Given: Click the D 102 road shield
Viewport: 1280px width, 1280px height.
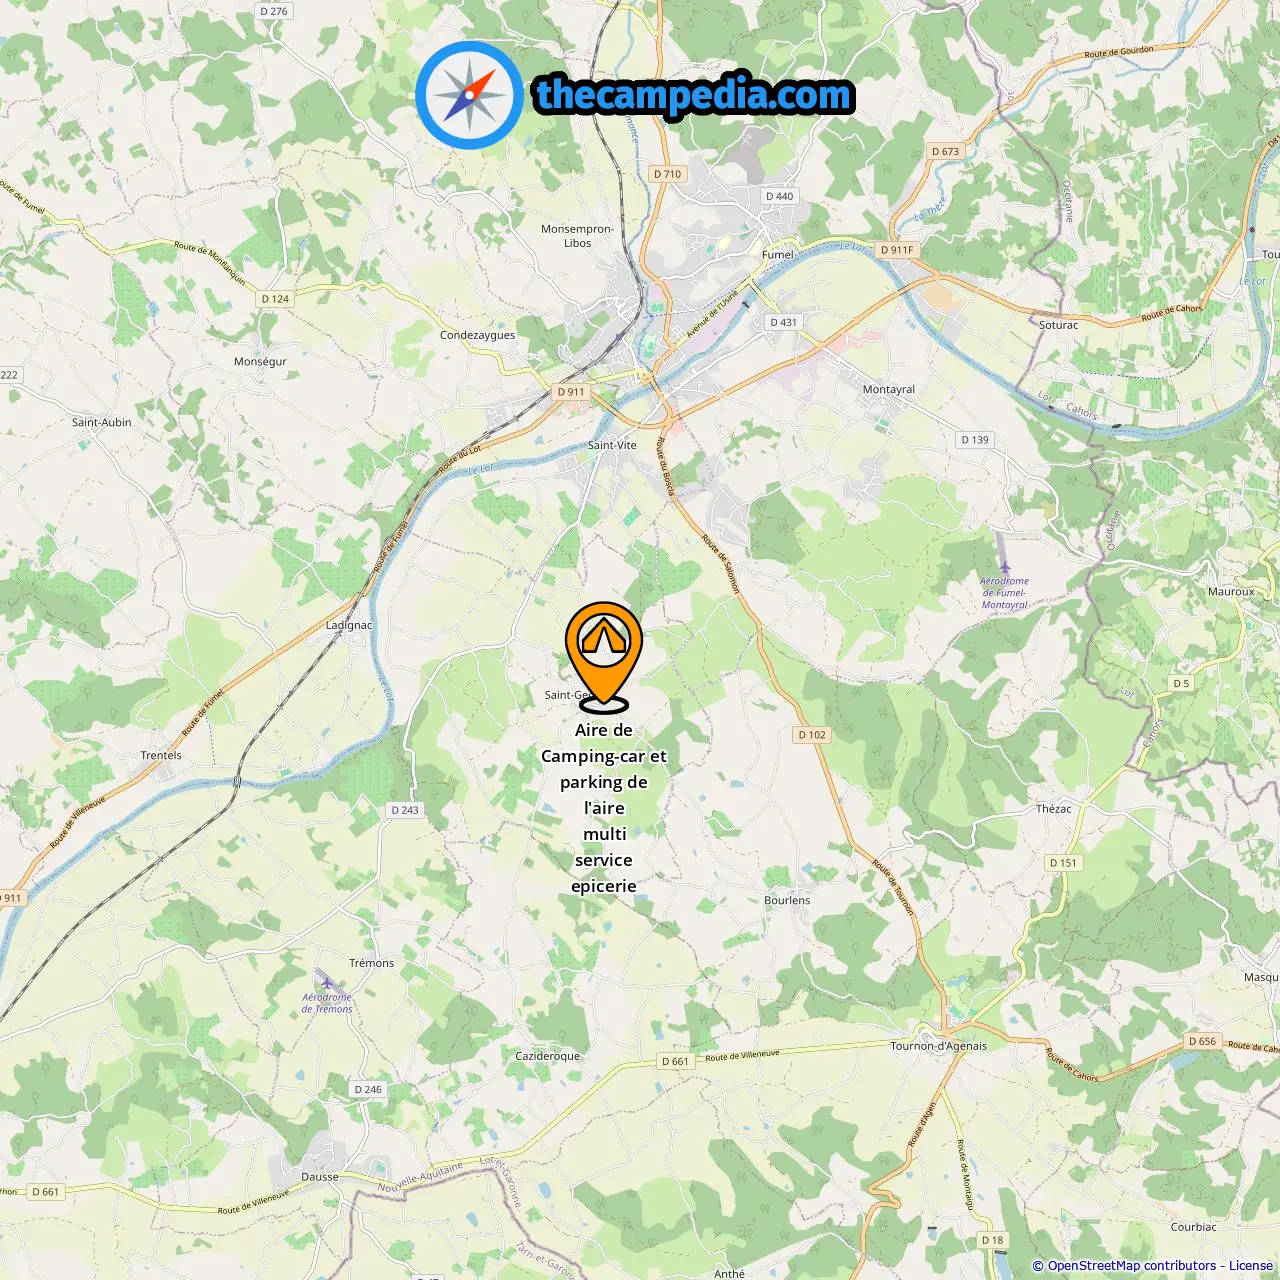Looking at the screenshot, I should 812,735.
